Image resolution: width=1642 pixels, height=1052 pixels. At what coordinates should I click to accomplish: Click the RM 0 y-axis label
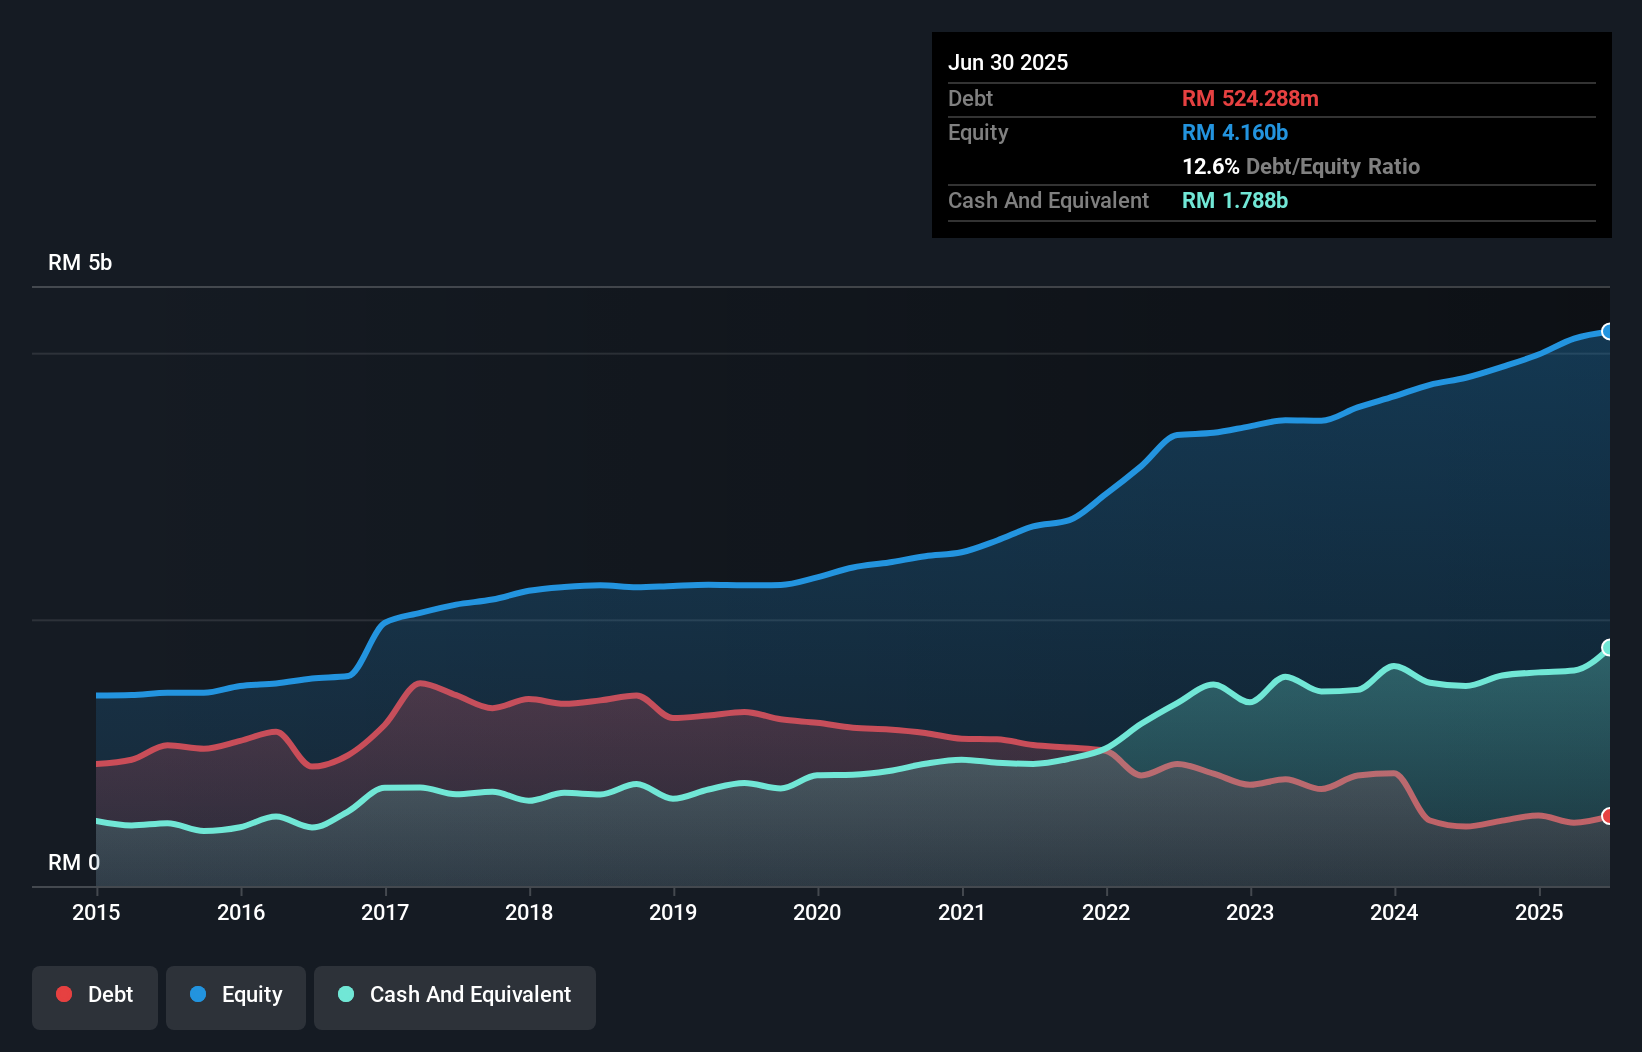point(74,862)
